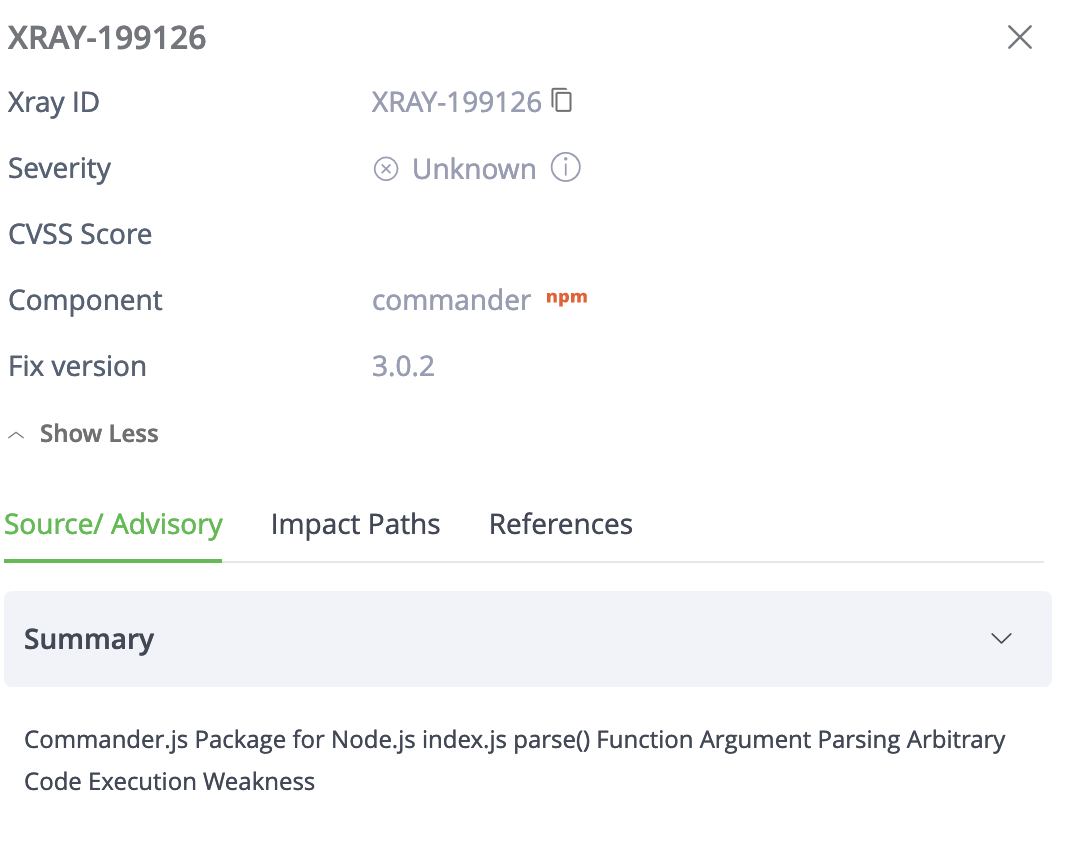The width and height of the screenshot is (1066, 858).
Task: Open the References tab
Action: click(560, 523)
